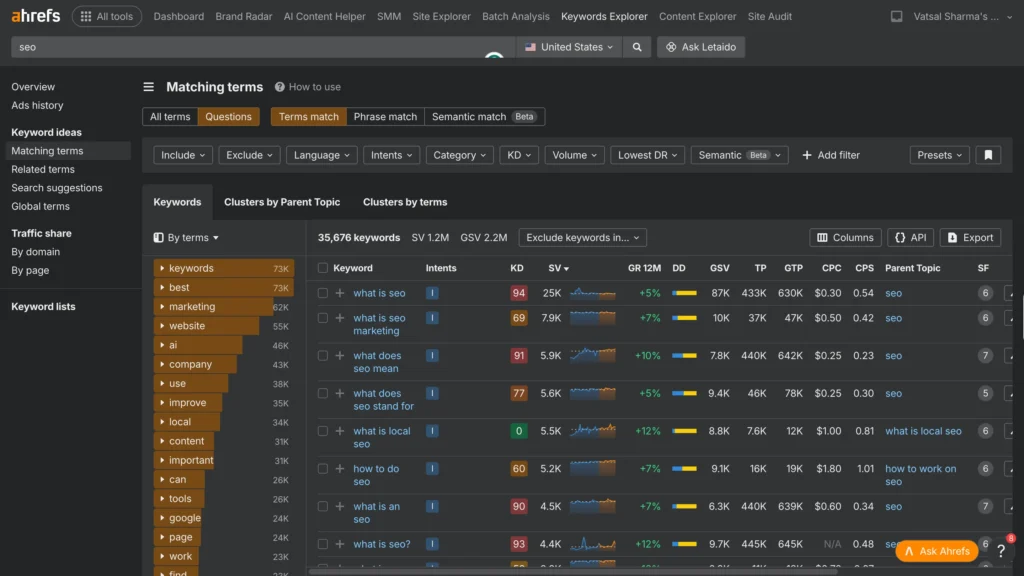Check the 'what is an seo' row checkbox

click(x=323, y=507)
